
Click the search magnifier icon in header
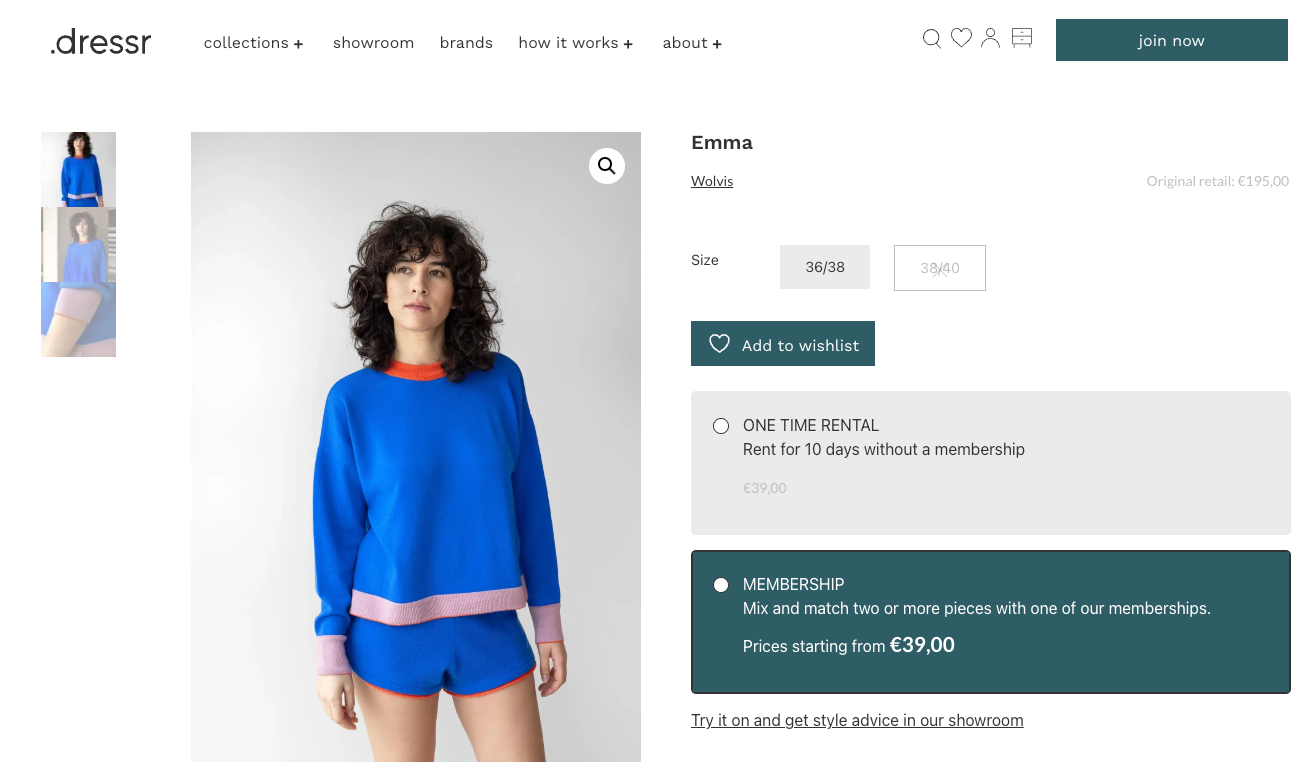931,39
